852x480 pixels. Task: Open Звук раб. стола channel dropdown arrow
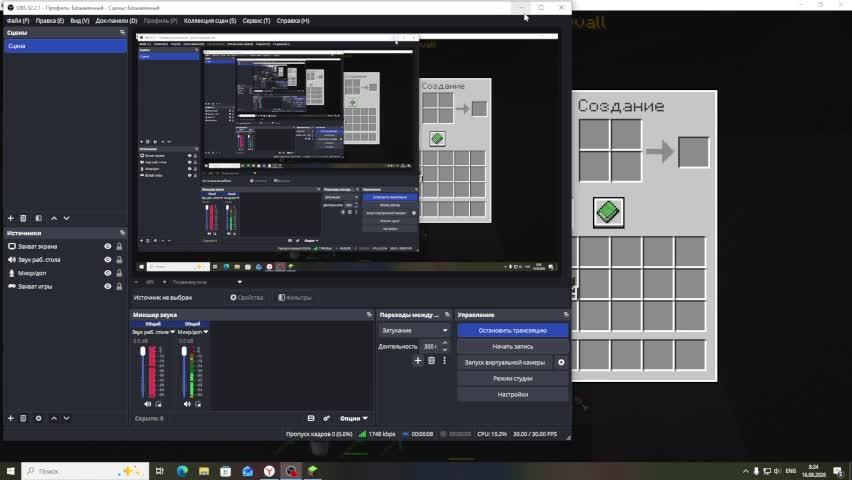[172, 332]
